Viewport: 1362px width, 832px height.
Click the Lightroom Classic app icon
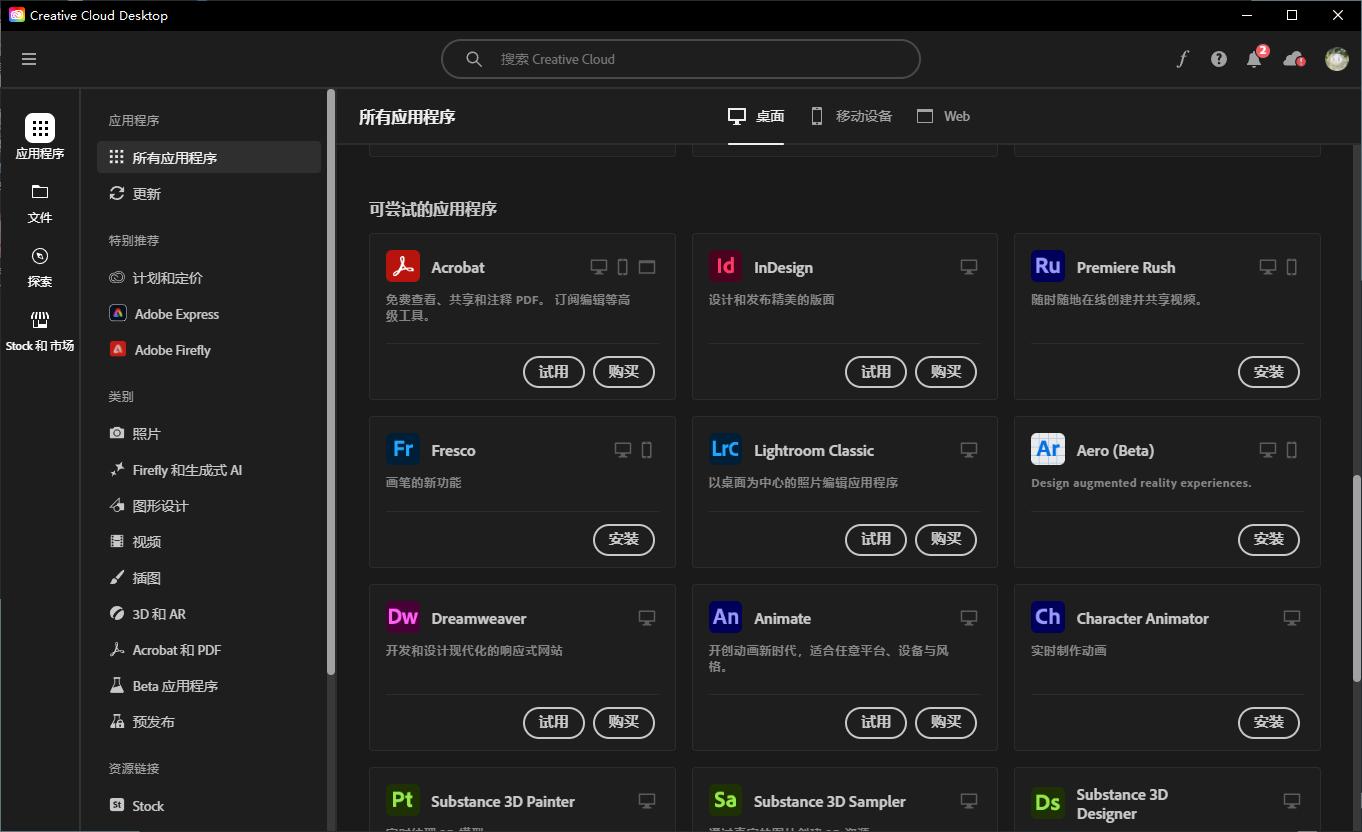click(x=726, y=449)
